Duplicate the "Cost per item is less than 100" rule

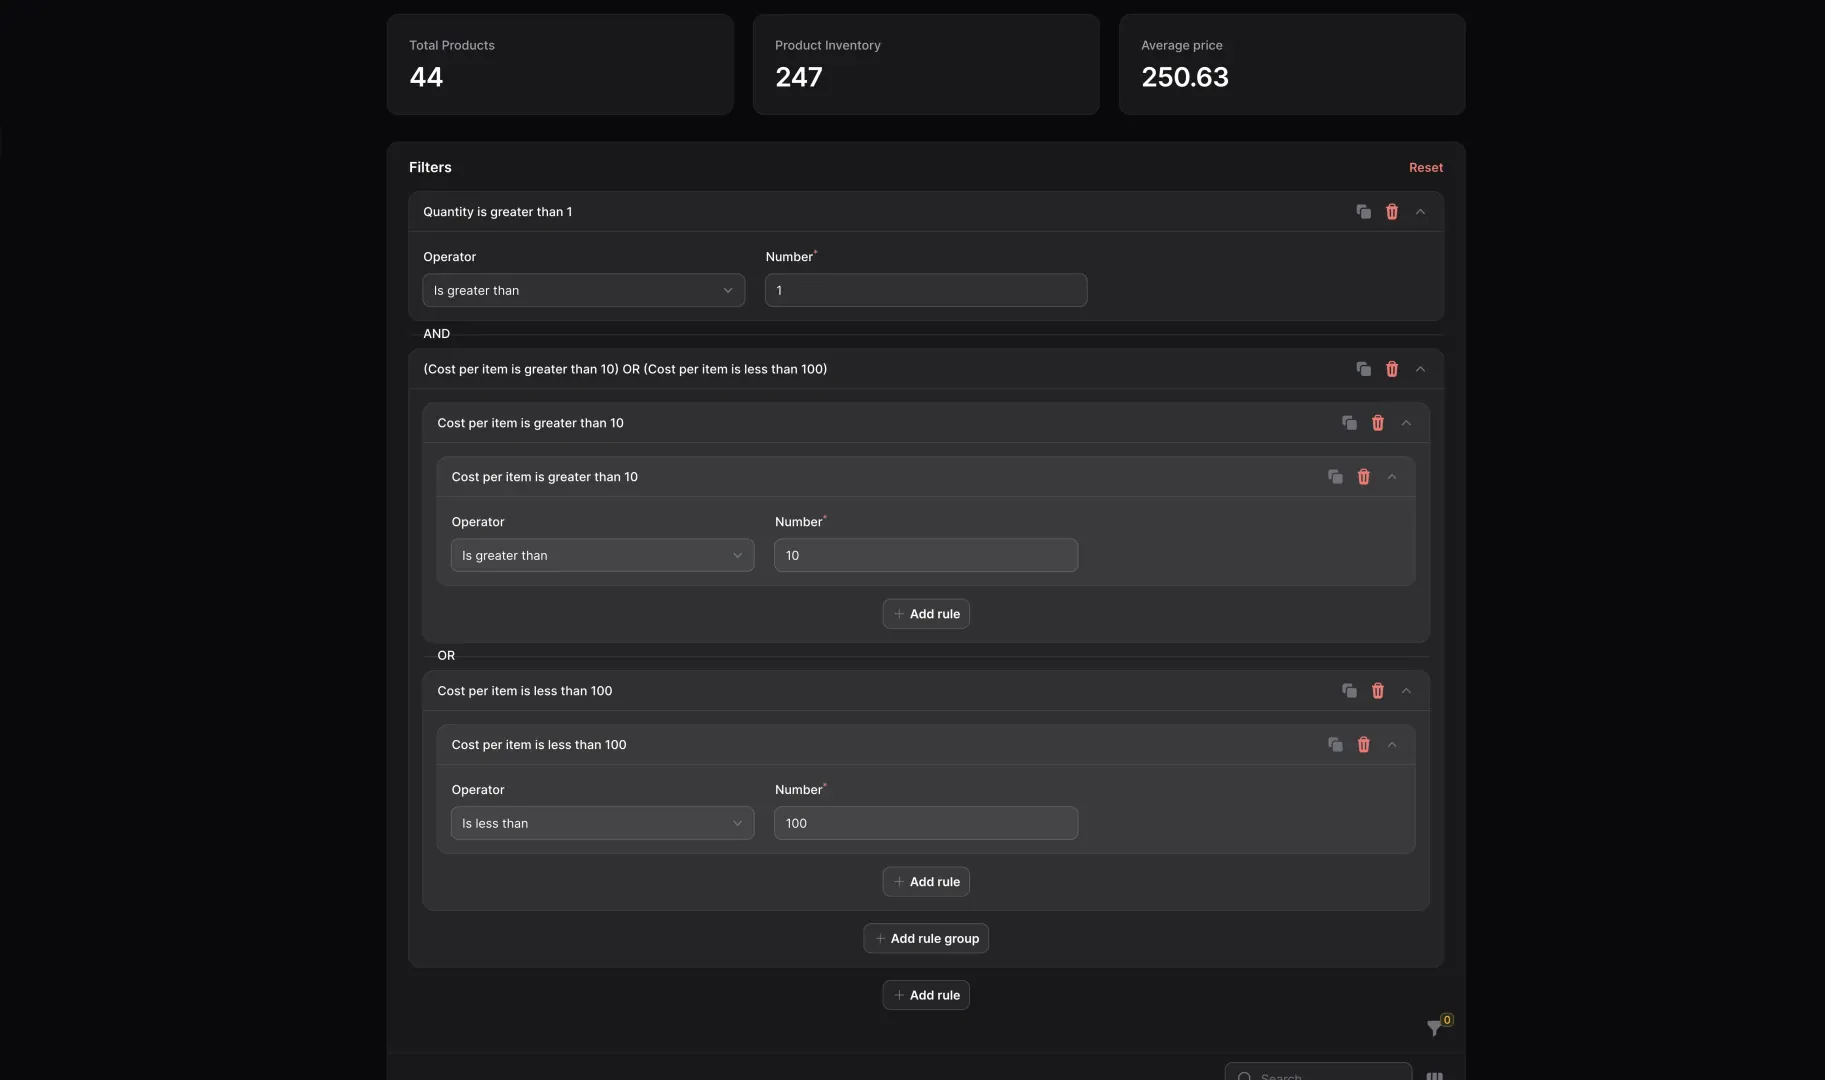(1335, 745)
